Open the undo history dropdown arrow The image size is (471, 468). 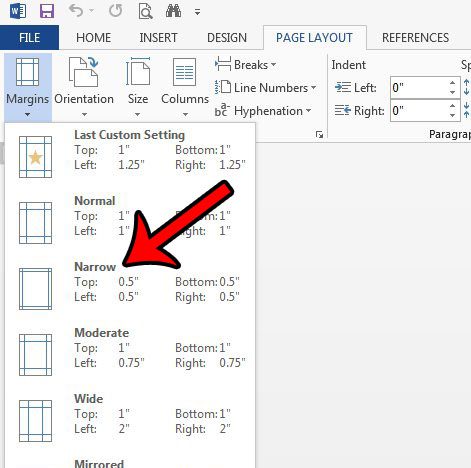91,12
